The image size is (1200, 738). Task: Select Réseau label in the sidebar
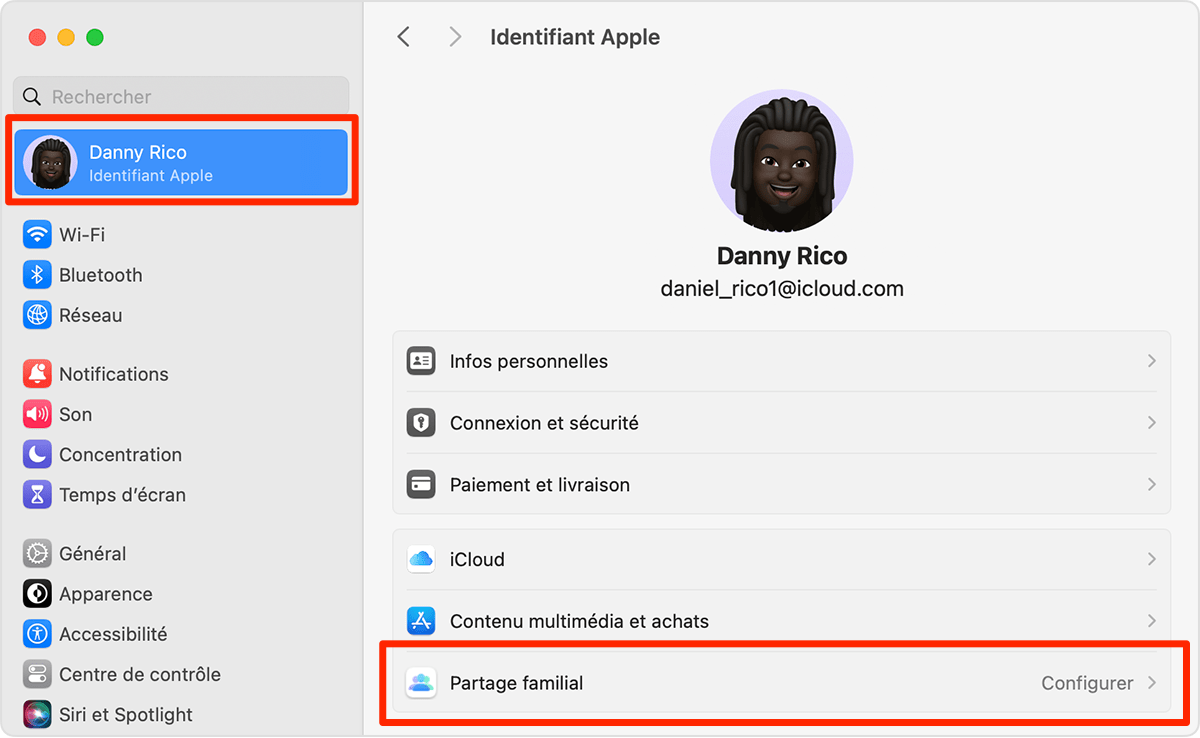pos(91,315)
